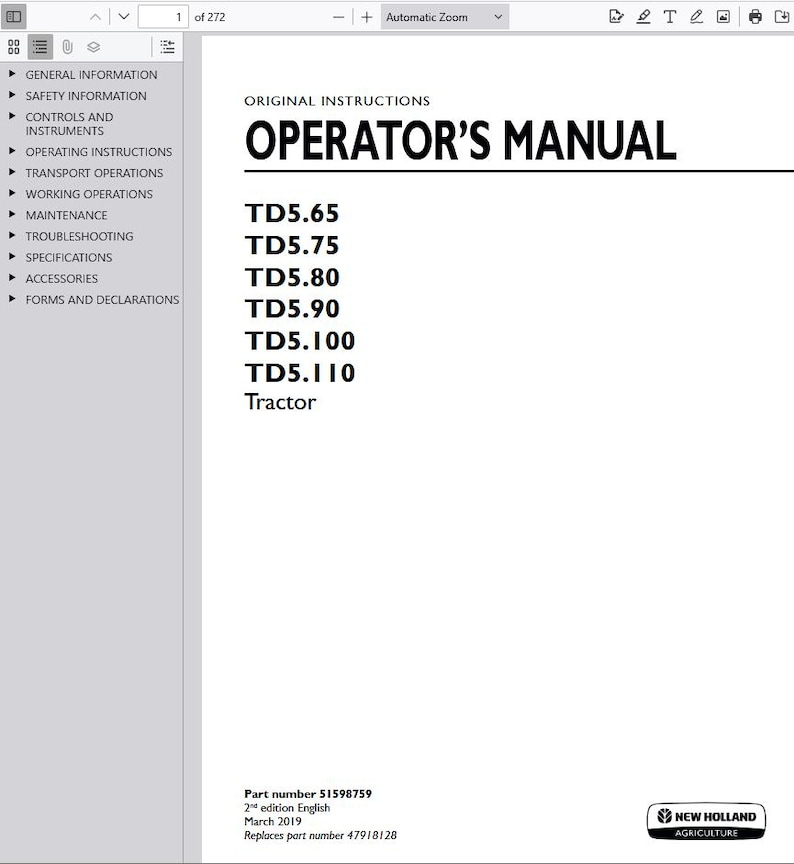Select the draw pencil tool
The width and height of the screenshot is (794, 864).
coord(696,17)
